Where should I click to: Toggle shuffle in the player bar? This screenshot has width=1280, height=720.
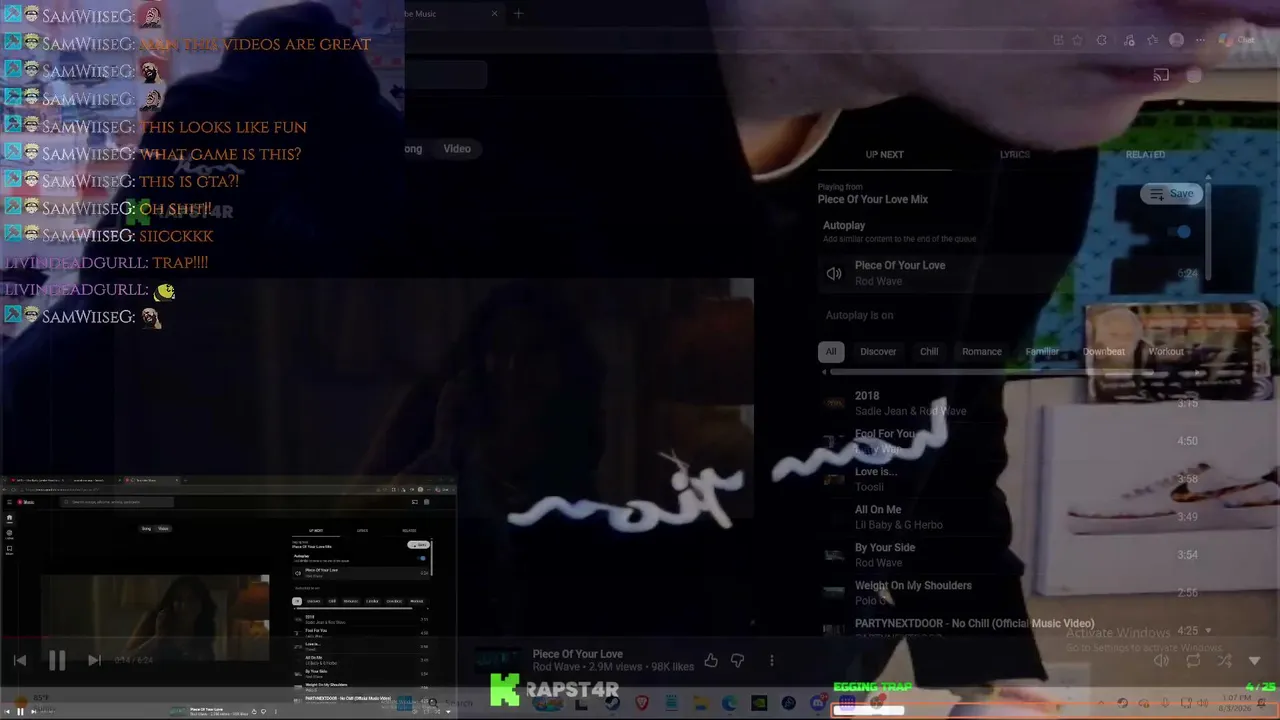pyautogui.click(x=1225, y=660)
